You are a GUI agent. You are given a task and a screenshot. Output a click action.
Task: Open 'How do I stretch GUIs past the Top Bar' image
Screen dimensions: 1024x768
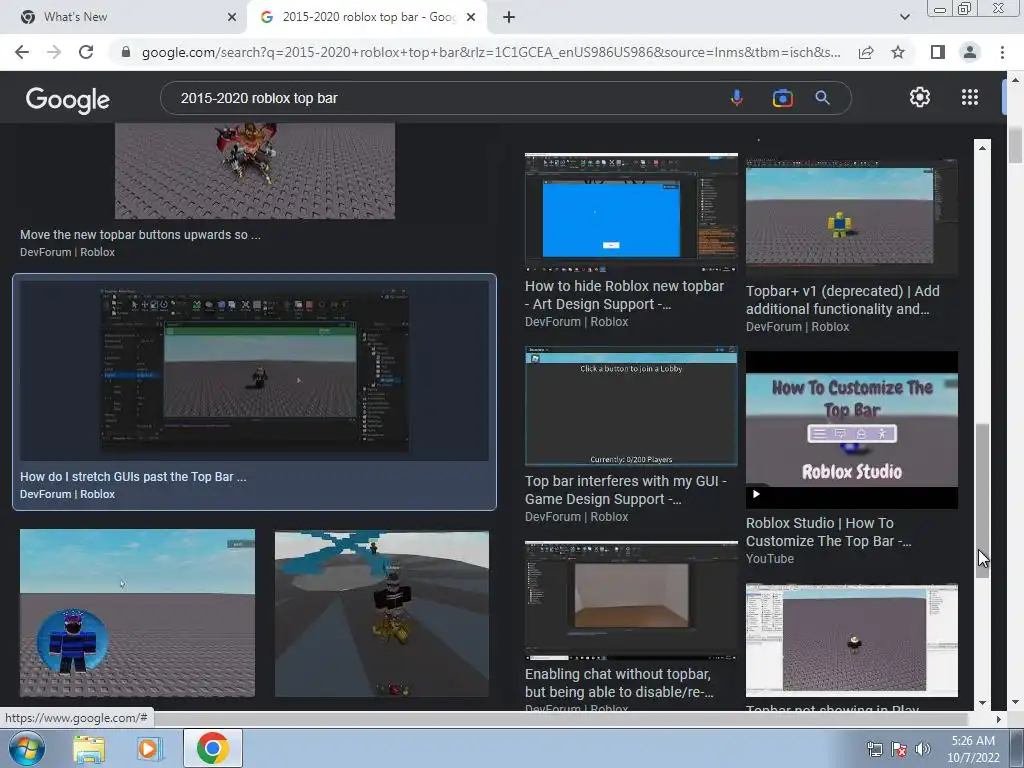(255, 370)
